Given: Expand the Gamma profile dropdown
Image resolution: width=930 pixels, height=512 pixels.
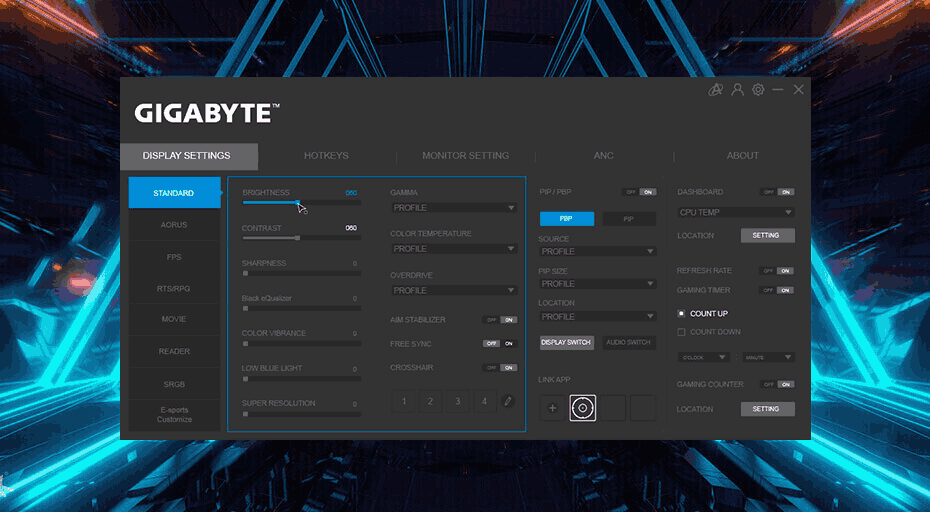Looking at the screenshot, I should [x=453, y=208].
